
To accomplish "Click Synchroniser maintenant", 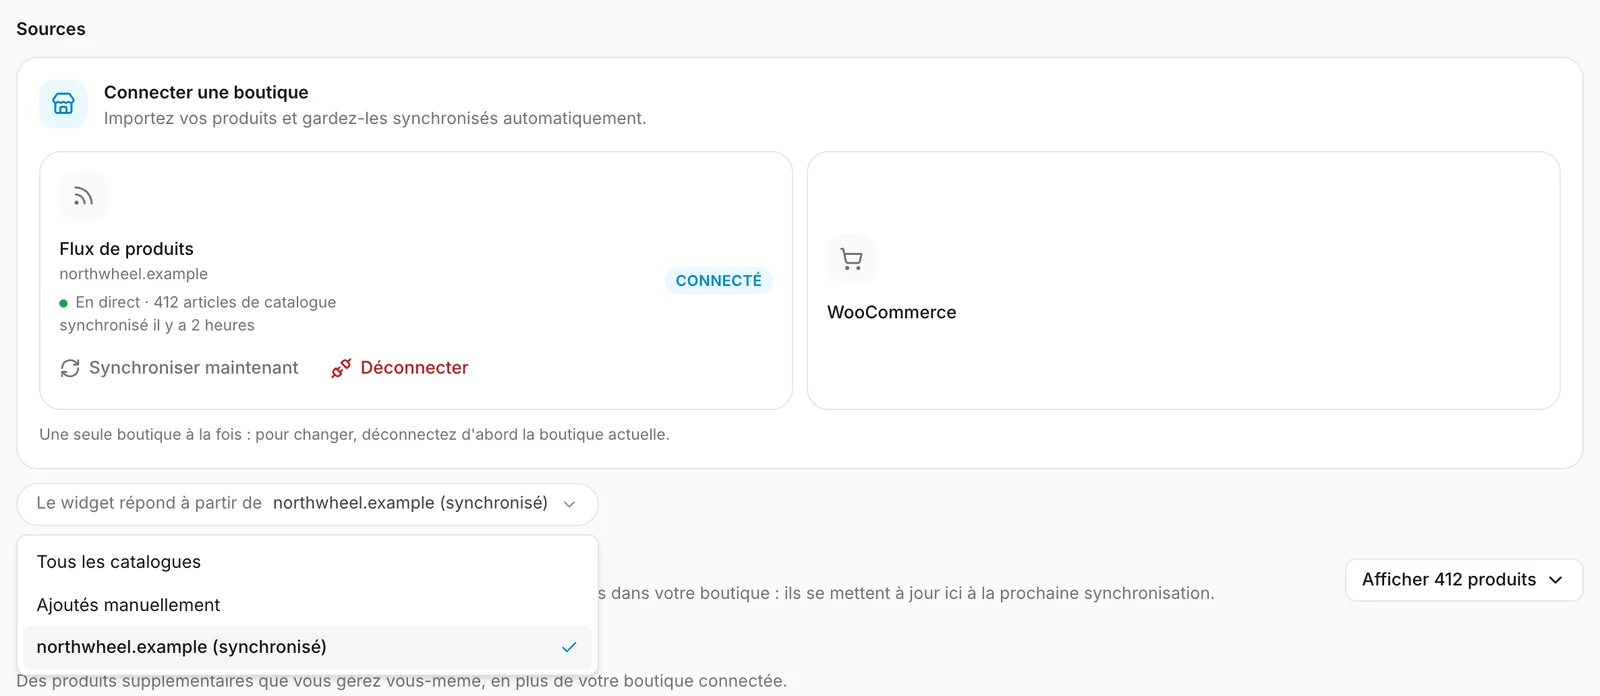I will (x=179, y=368).
